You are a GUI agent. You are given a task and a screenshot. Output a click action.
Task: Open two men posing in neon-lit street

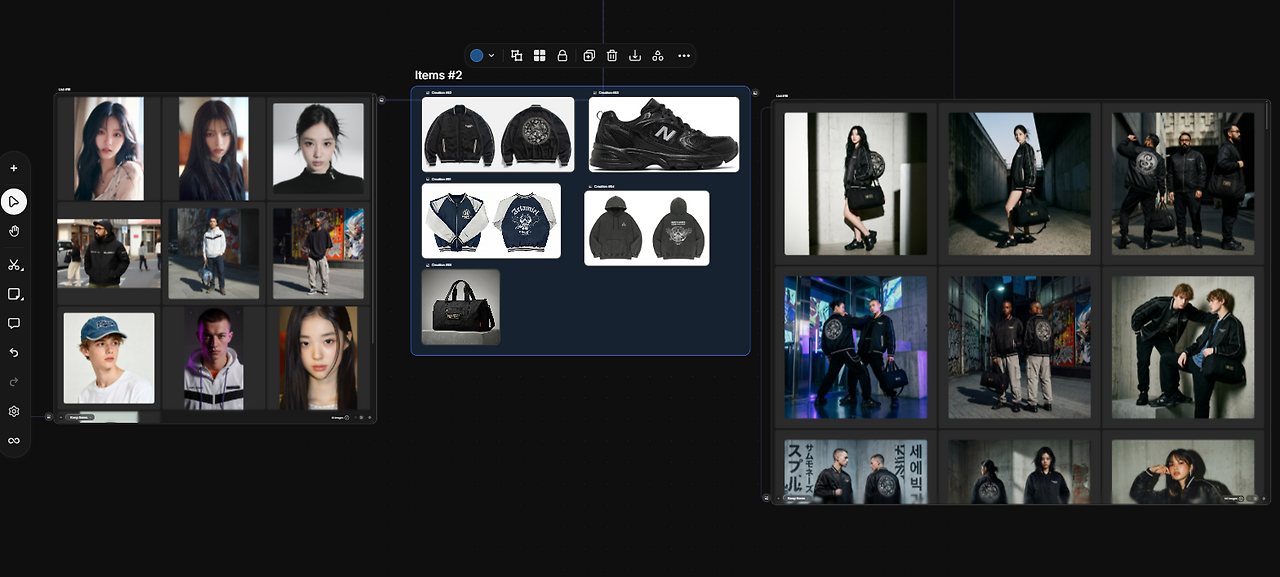[x=855, y=347]
